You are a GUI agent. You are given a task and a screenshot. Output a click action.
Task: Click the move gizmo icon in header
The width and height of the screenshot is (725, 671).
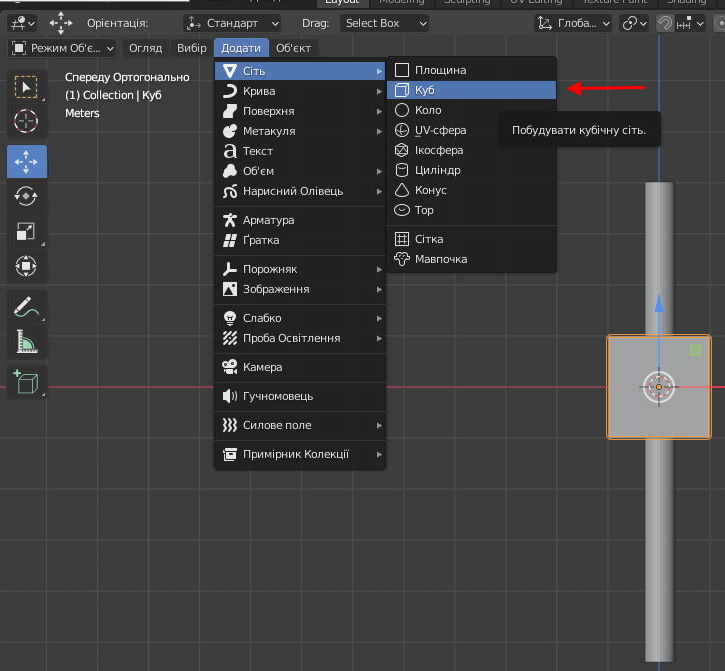[61, 23]
